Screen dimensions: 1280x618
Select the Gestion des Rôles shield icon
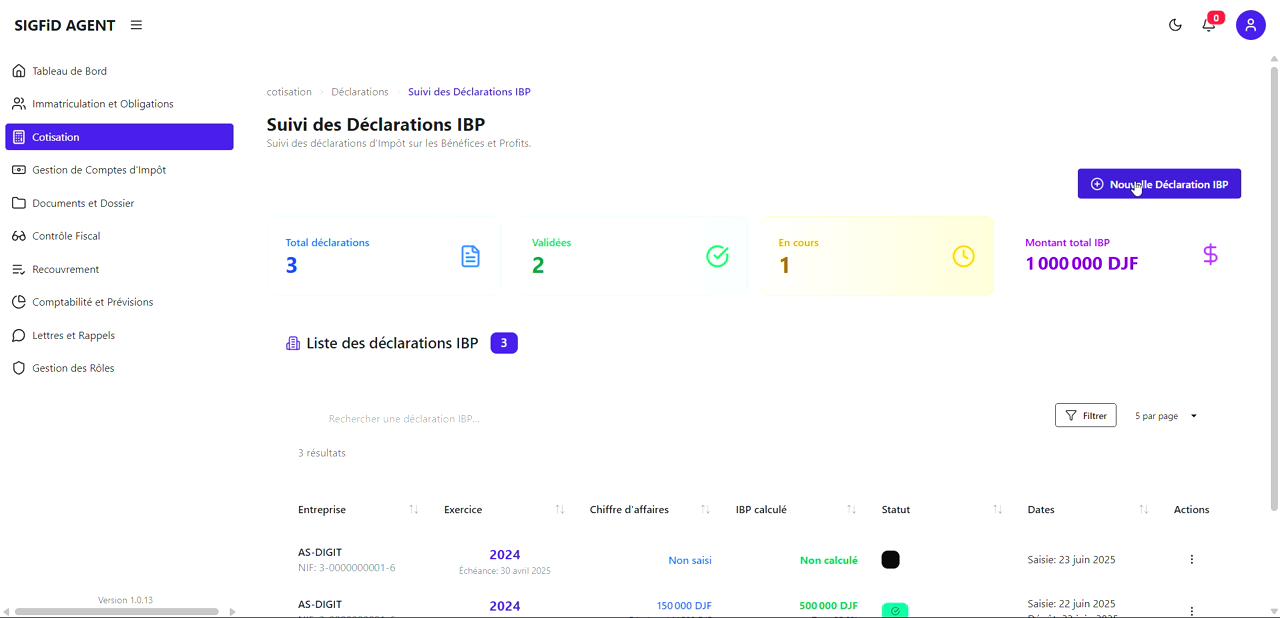click(18, 368)
